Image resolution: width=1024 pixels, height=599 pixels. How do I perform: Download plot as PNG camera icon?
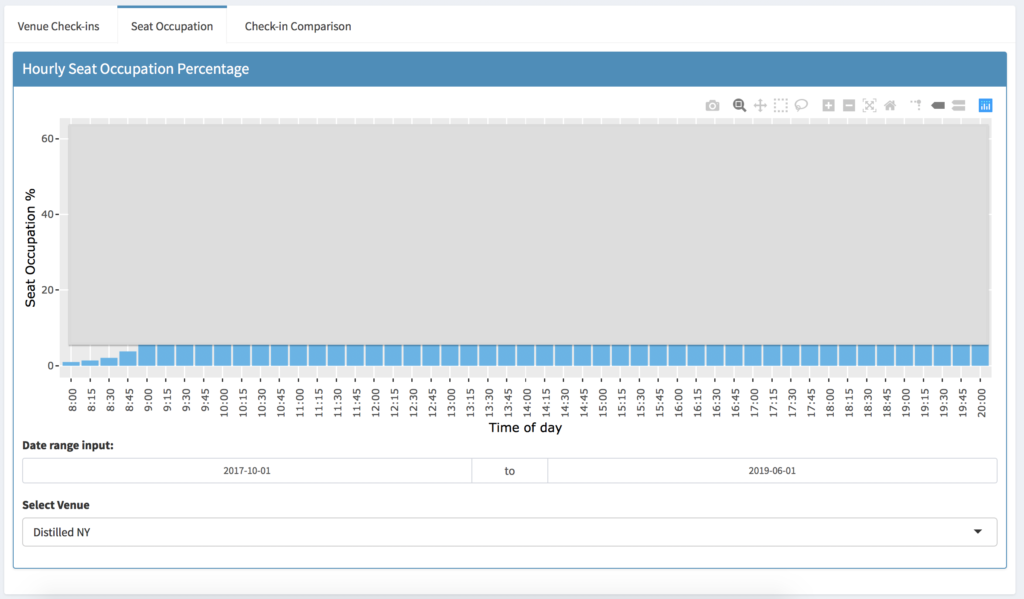tap(712, 105)
